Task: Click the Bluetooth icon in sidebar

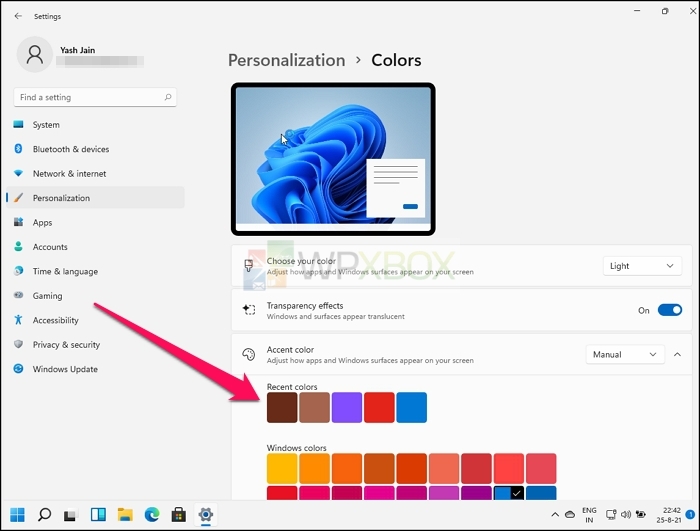Action: pos(18,149)
